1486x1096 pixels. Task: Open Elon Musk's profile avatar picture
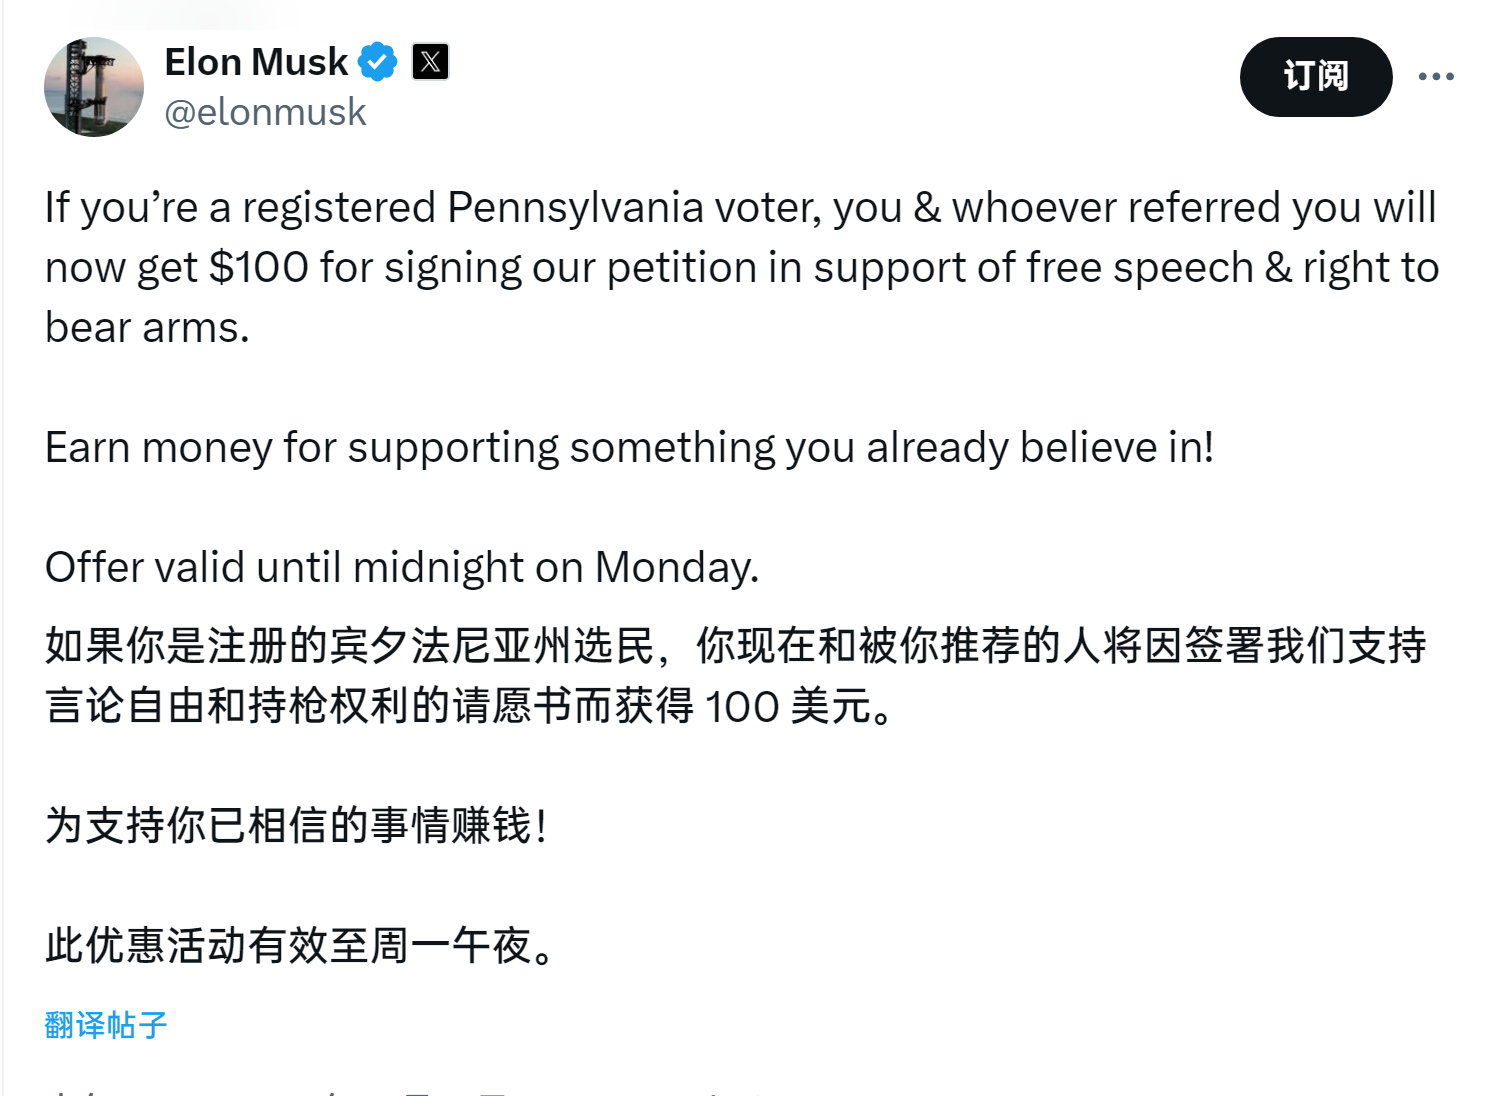coord(94,87)
